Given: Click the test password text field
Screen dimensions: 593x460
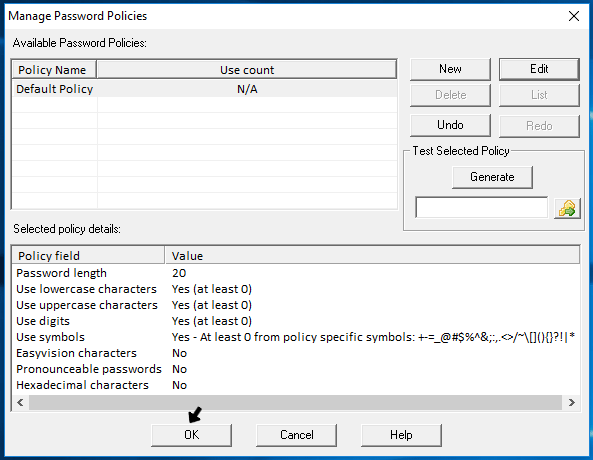Looking at the screenshot, I should tap(481, 207).
